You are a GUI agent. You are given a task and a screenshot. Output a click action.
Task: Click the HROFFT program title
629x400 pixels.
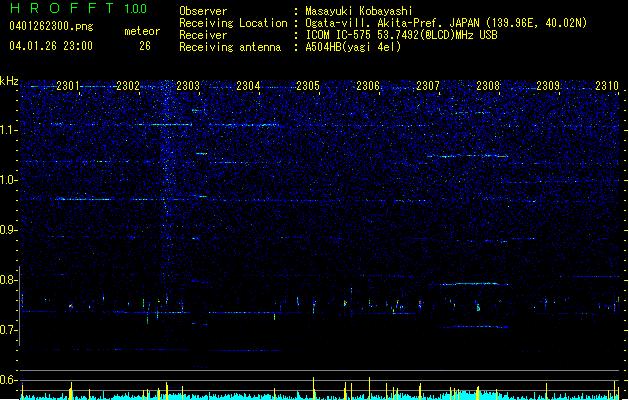coord(62,8)
